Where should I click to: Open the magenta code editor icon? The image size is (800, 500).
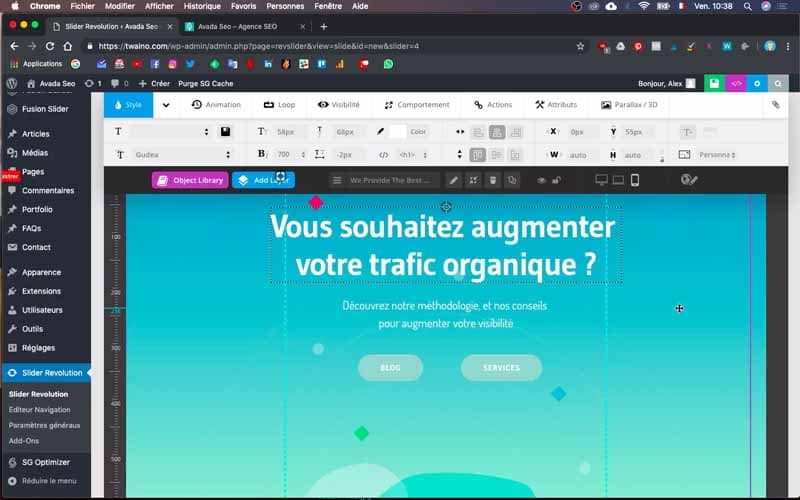(736, 84)
